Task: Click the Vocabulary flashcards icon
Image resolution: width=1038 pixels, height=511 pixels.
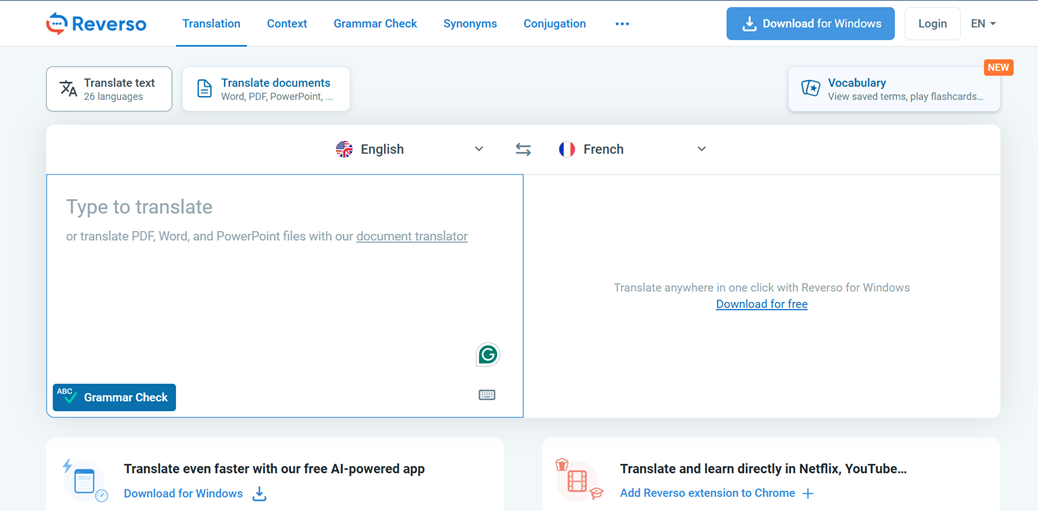Action: click(810, 89)
